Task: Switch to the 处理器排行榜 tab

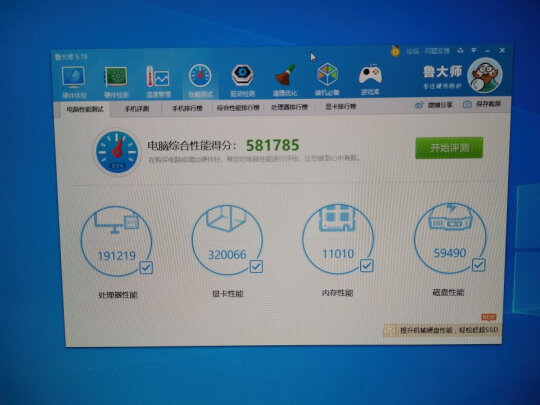Action: tap(289, 107)
